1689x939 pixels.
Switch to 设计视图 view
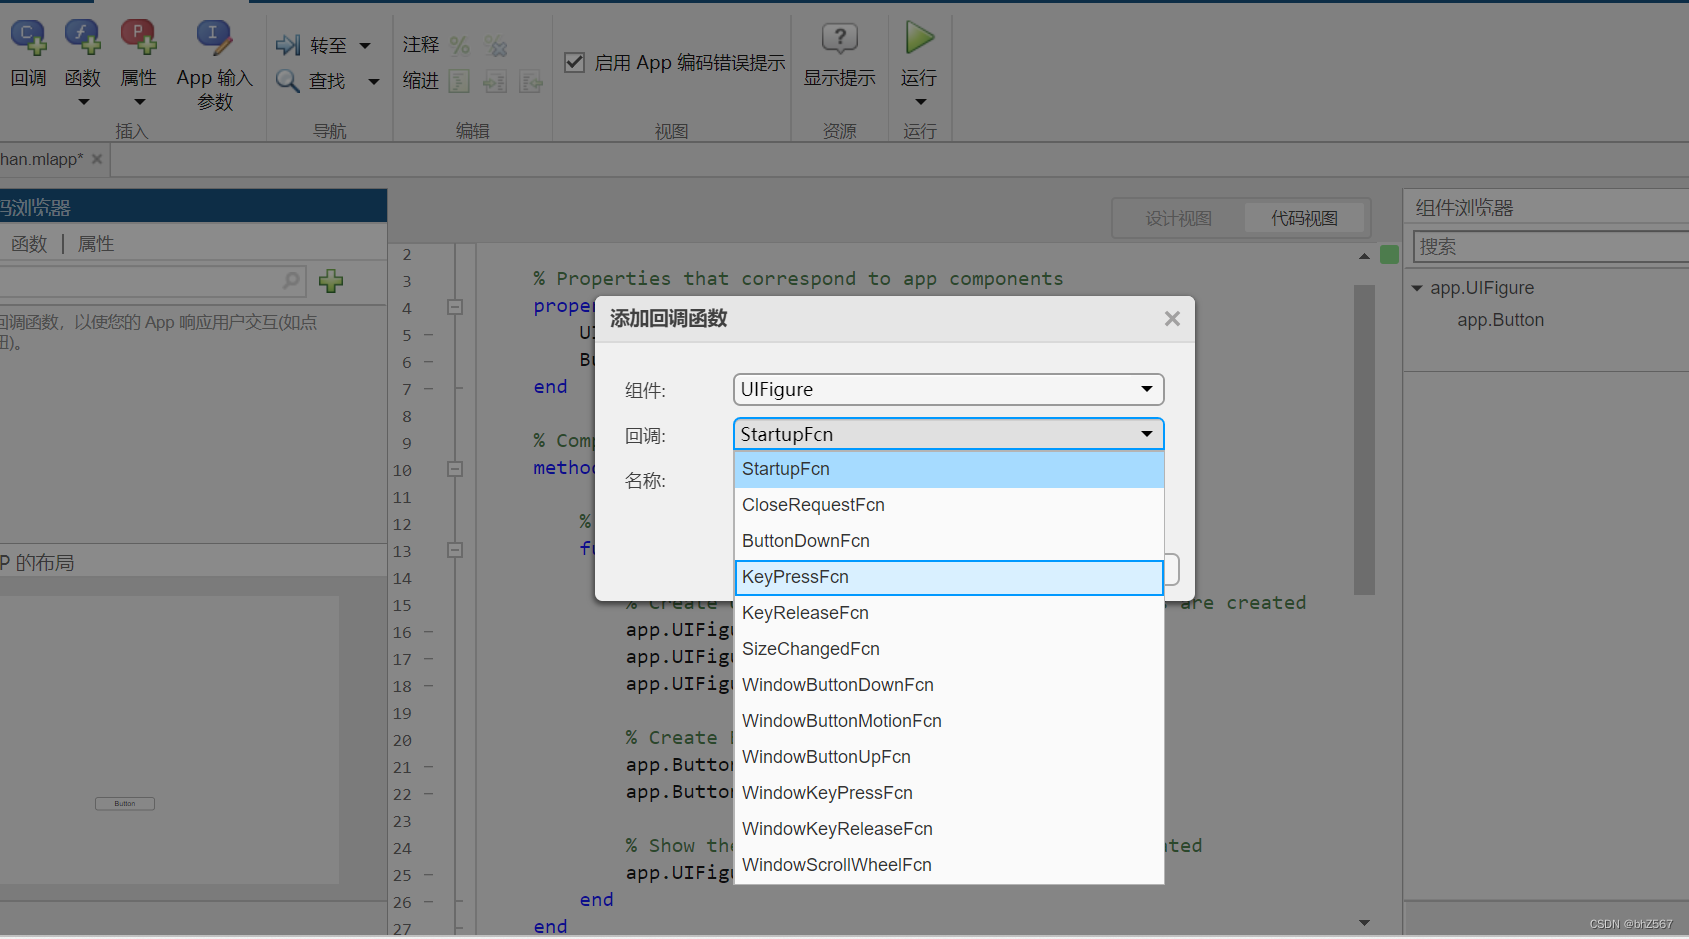click(1177, 217)
